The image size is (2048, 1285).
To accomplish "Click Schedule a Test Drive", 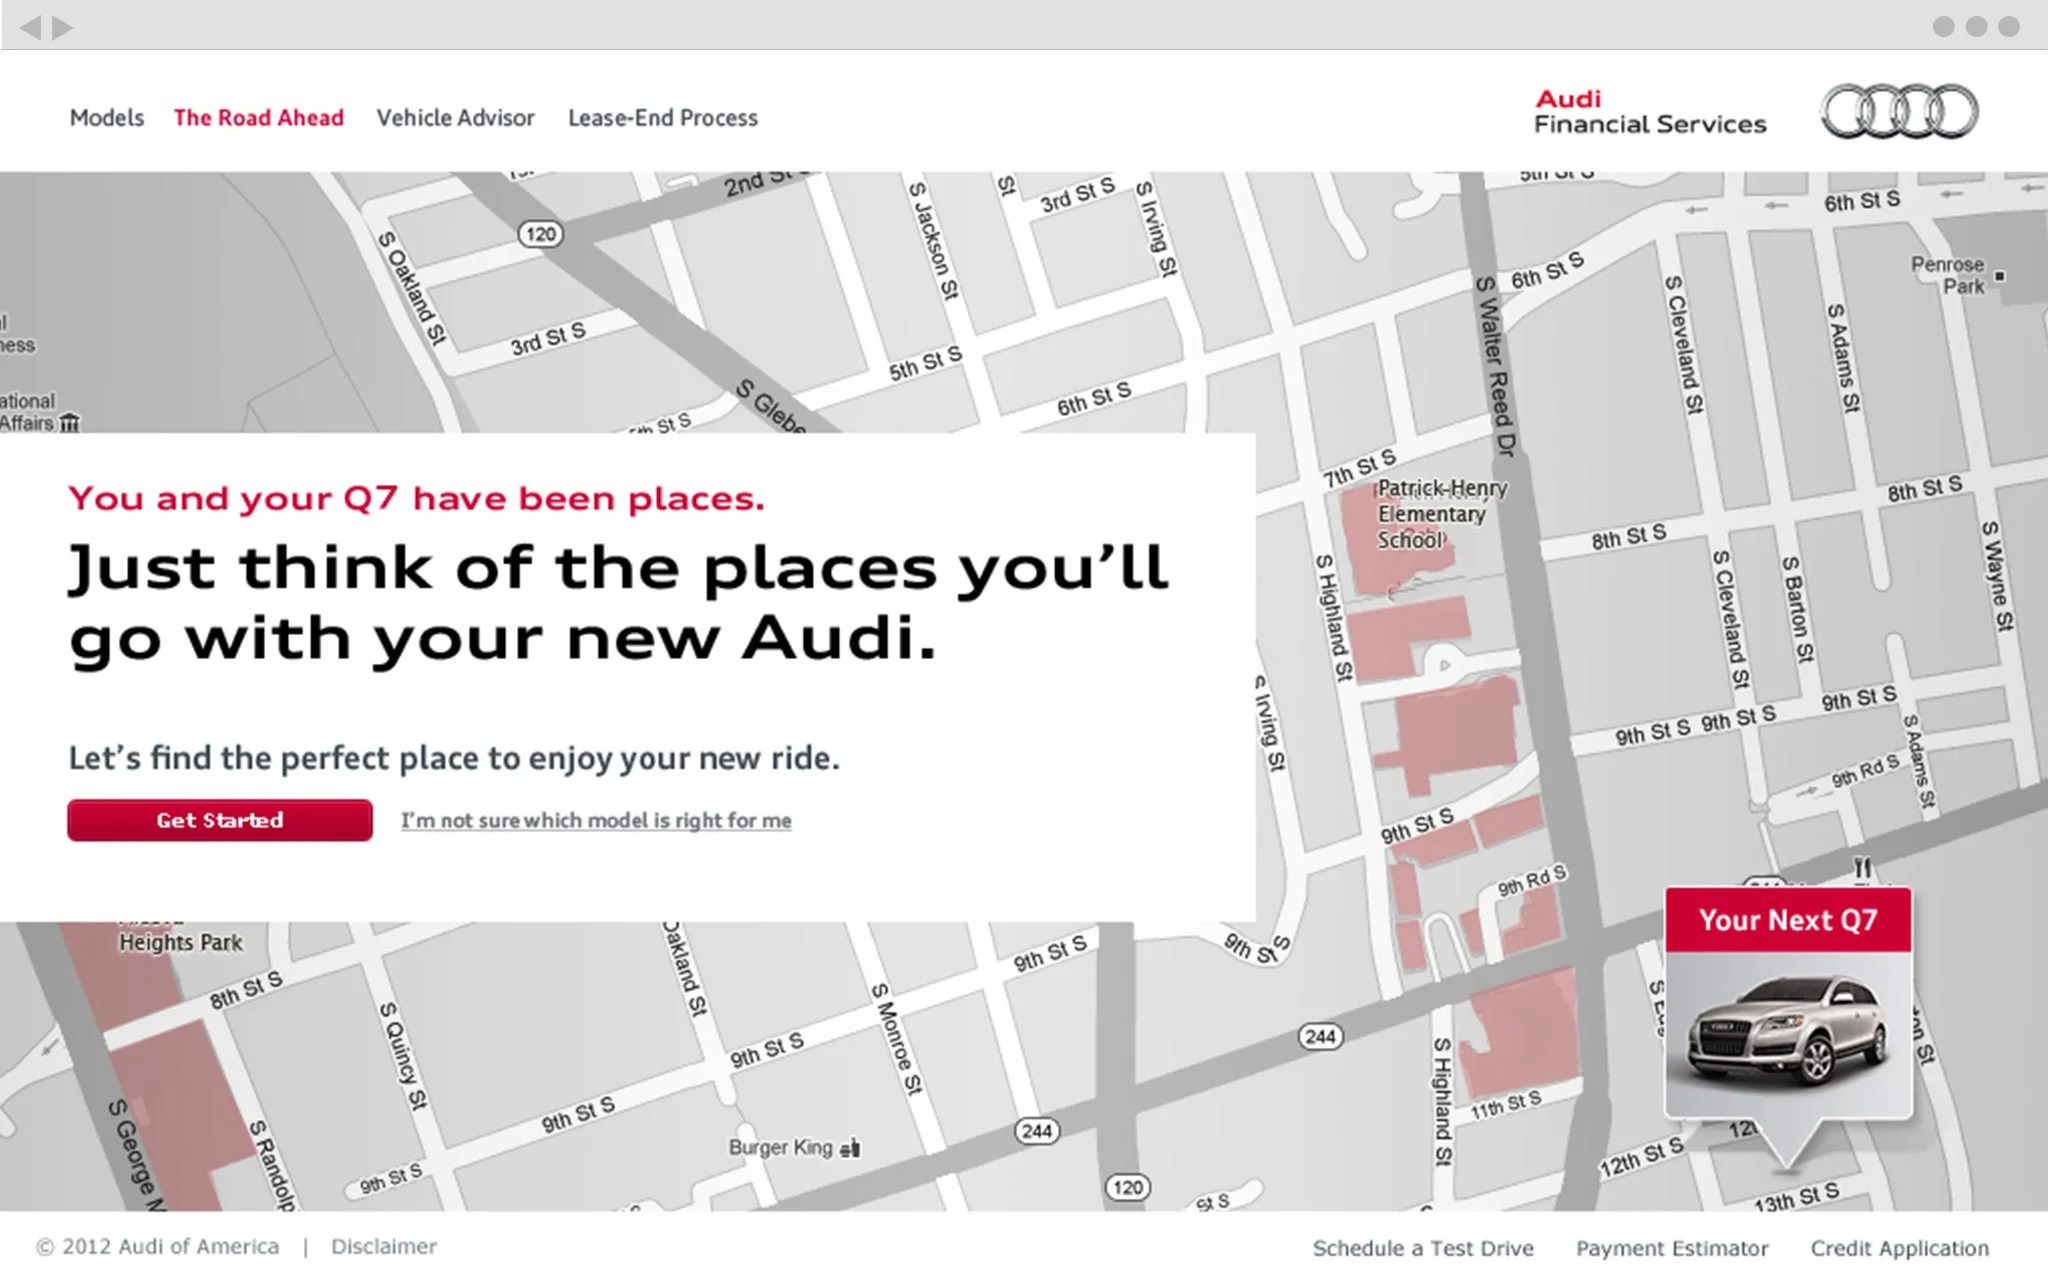I will tap(1423, 1248).
